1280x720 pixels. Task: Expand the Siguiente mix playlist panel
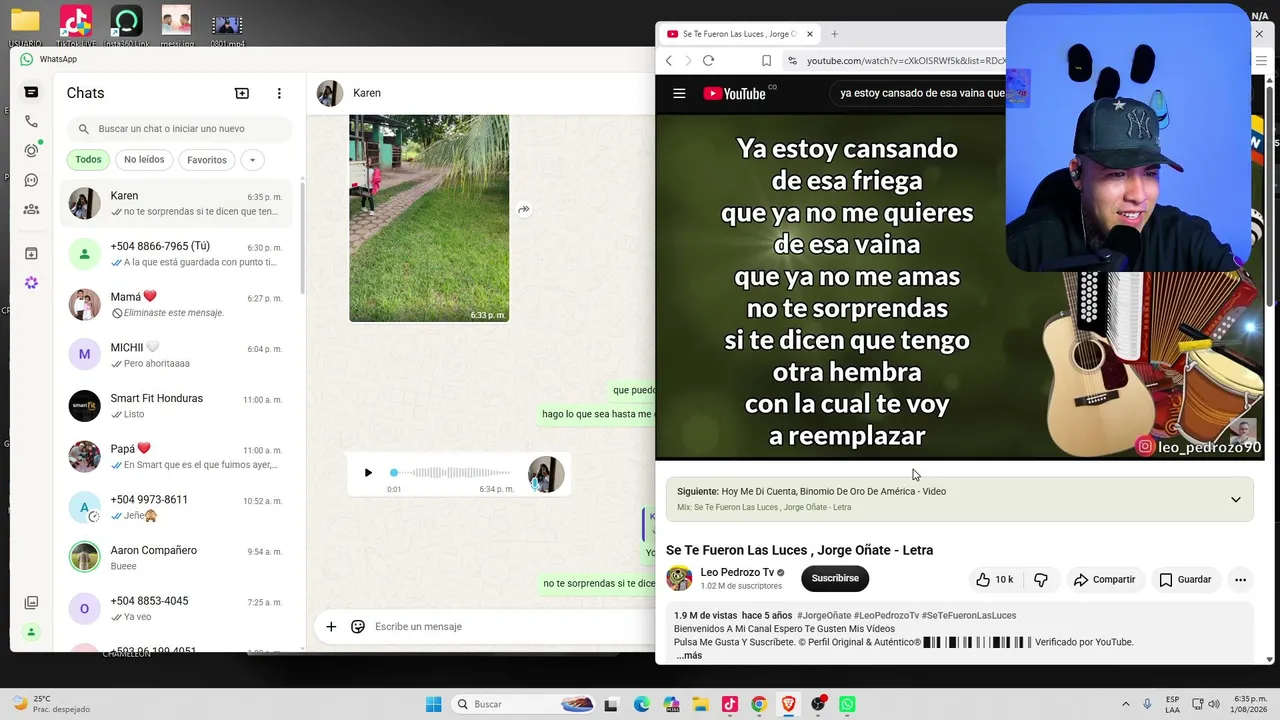coord(1235,499)
